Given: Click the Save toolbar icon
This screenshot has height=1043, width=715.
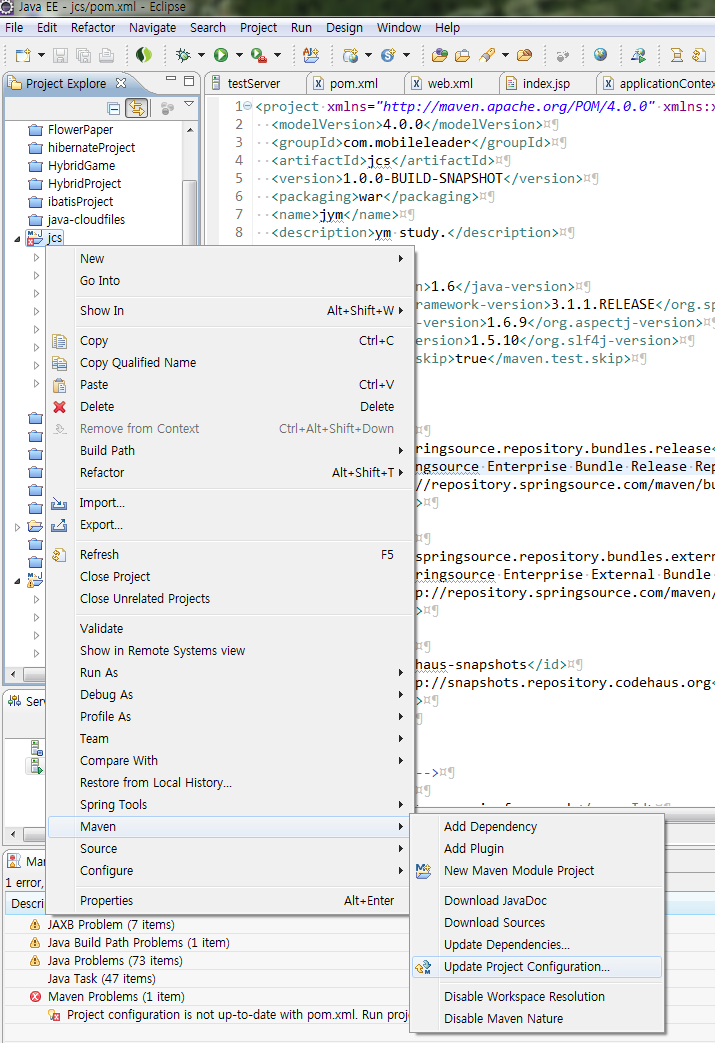Looking at the screenshot, I should 61,55.
